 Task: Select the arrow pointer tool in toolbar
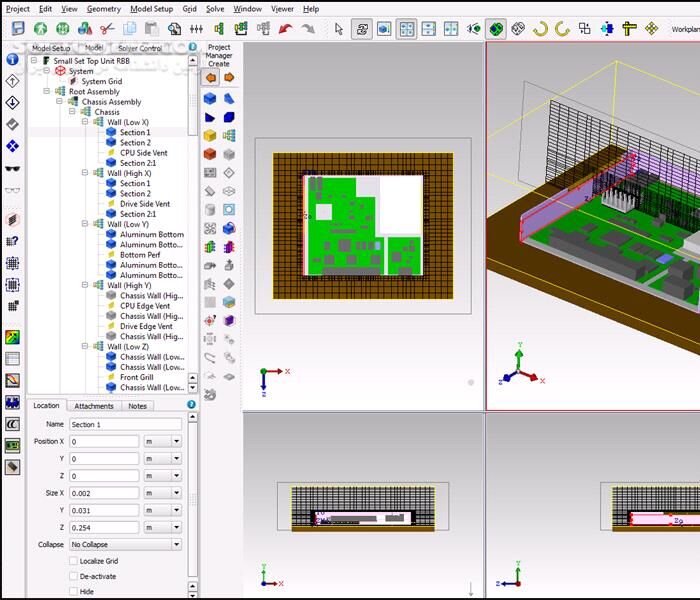(339, 29)
